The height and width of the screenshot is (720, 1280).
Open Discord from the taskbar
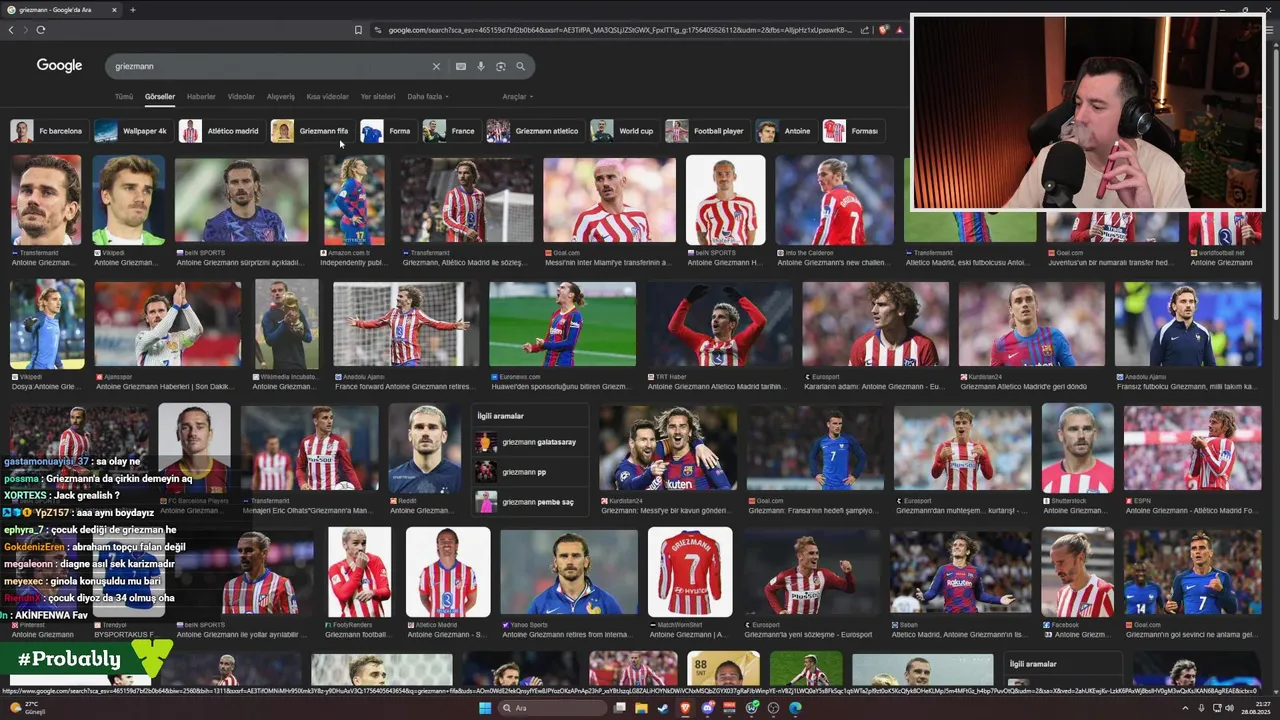(x=708, y=708)
